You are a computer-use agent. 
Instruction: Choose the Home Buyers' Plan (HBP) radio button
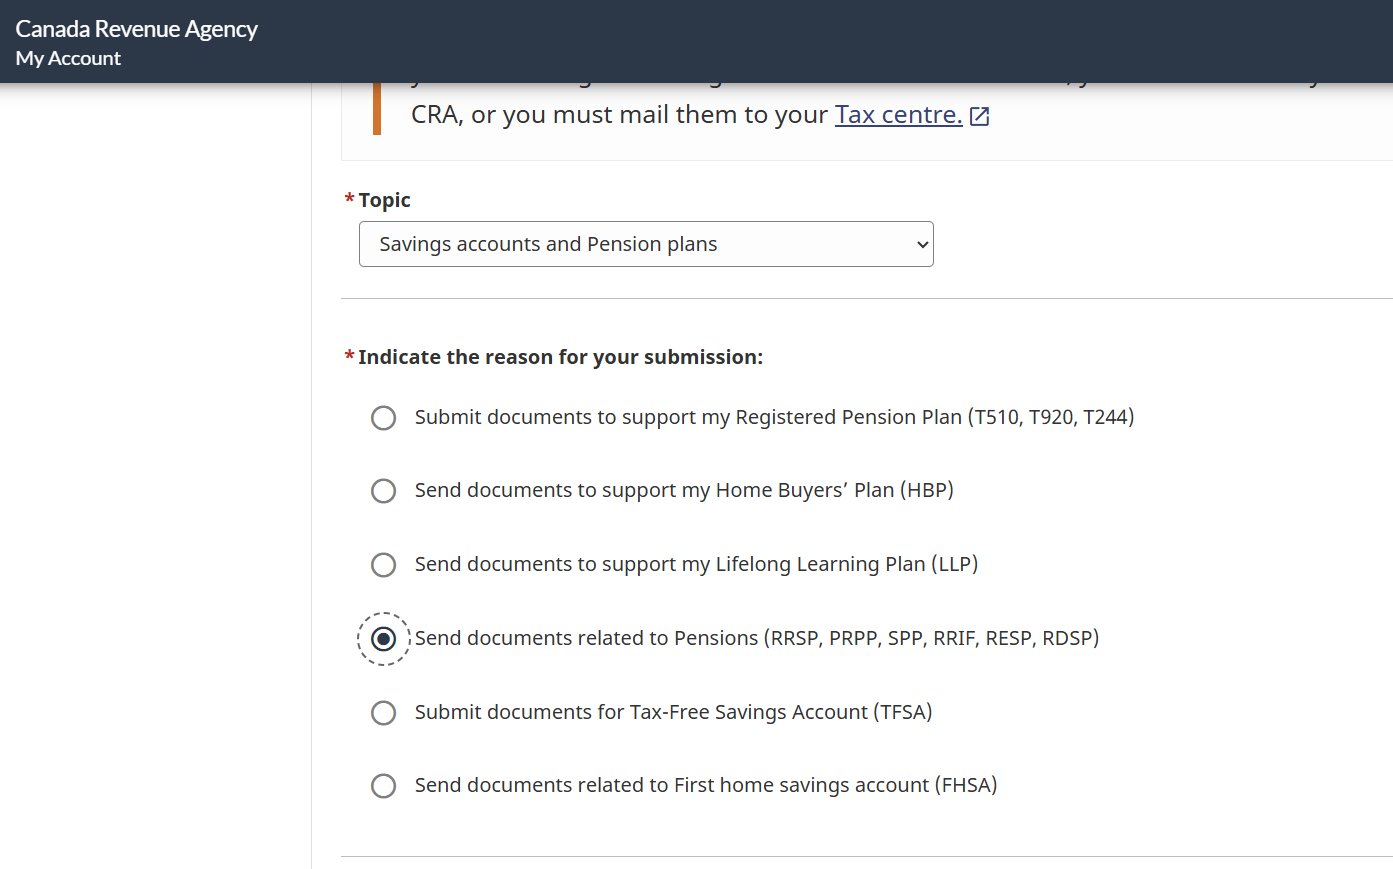coord(383,491)
